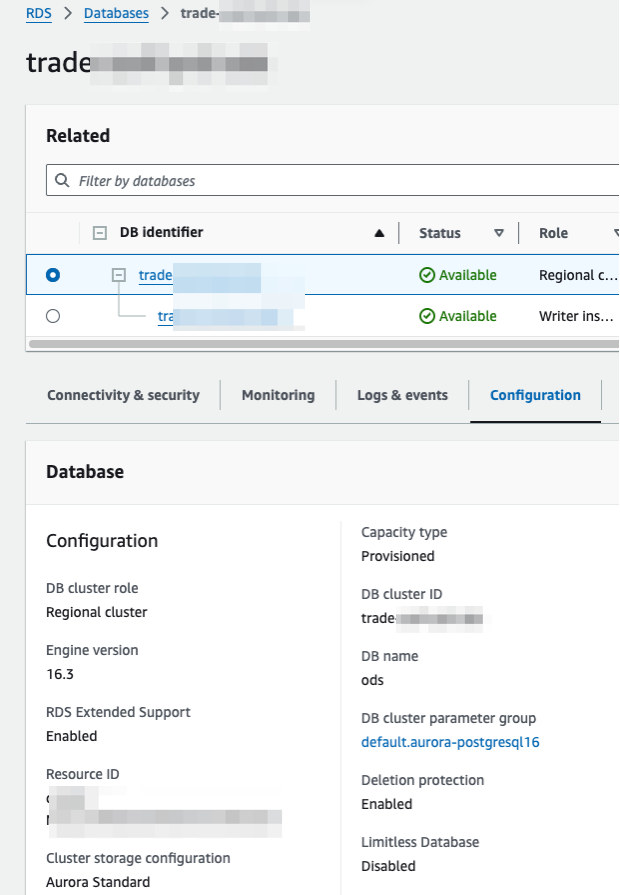This screenshot has height=895, width=620.
Task: Click the Role column header
Action: 553,233
